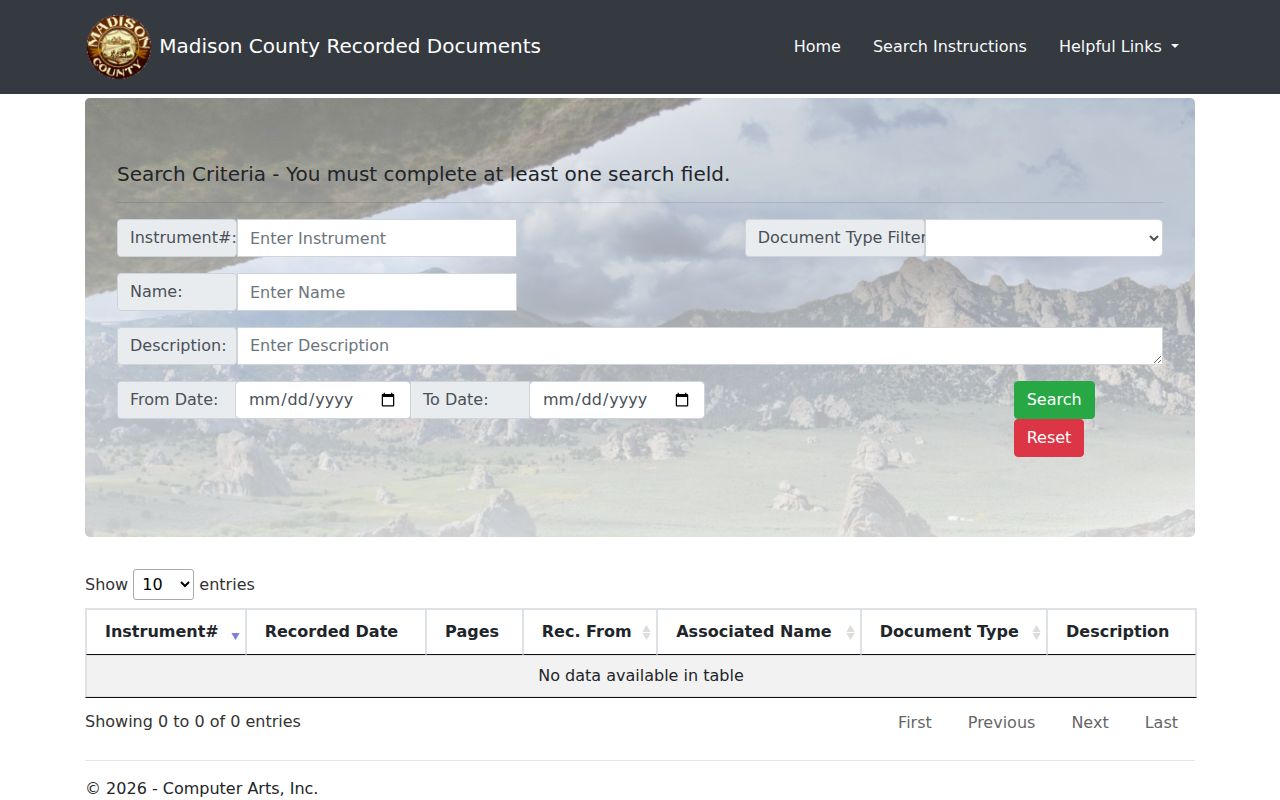Focus the Instrument number input field
Viewport: 1280px width, 800px height.
pyautogui.click(x=377, y=238)
